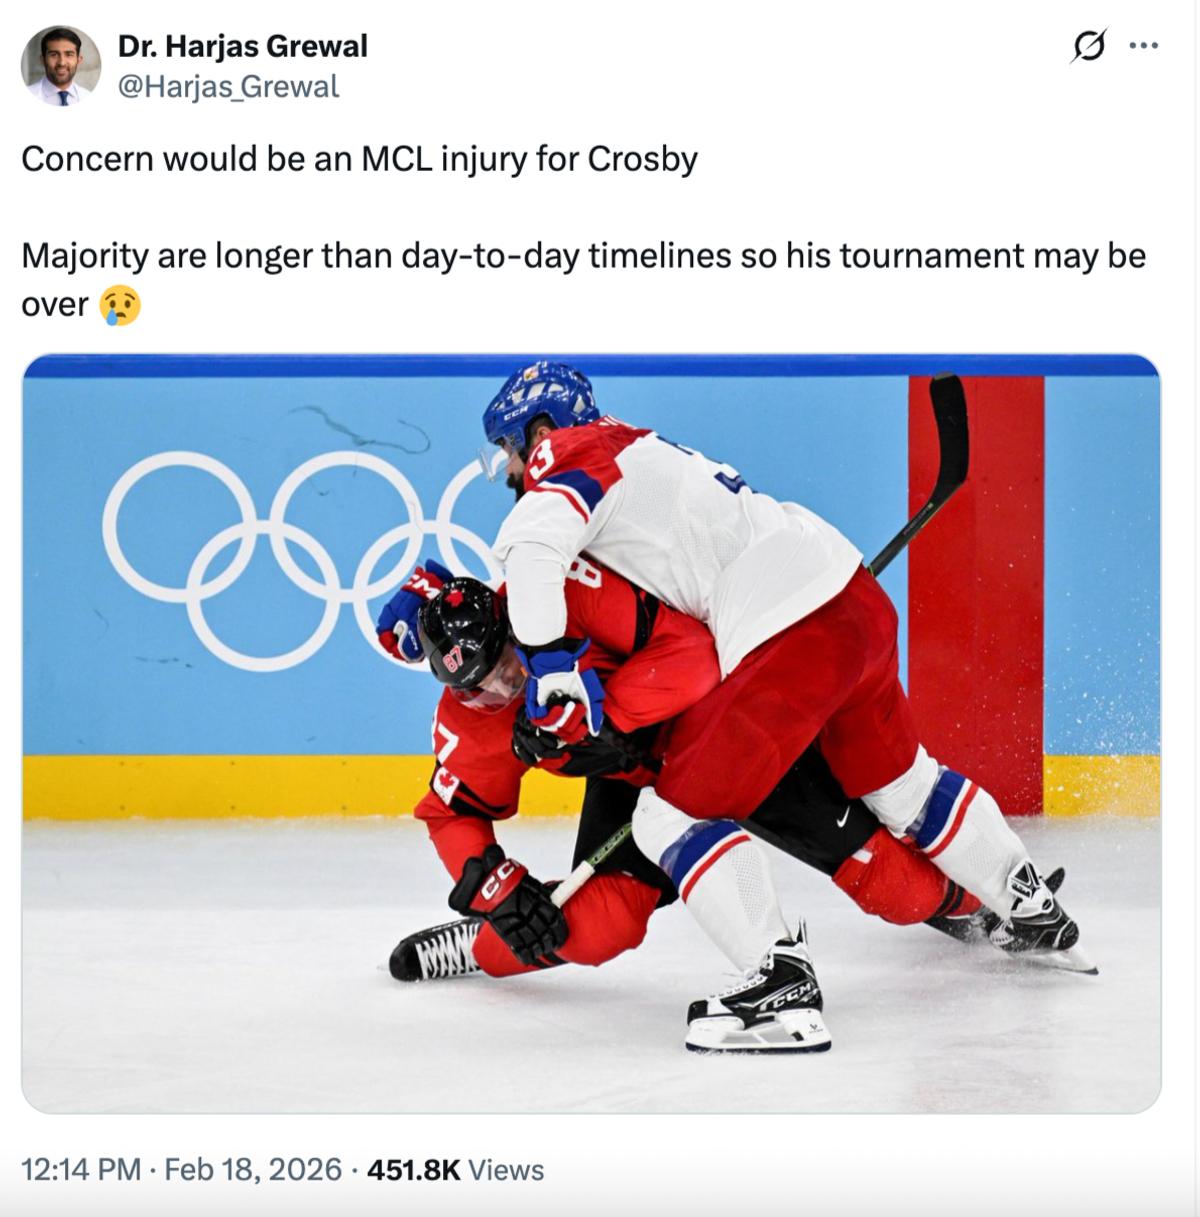Click the Feb 18, 2026 date
1200x1217 pixels.
[252, 1169]
